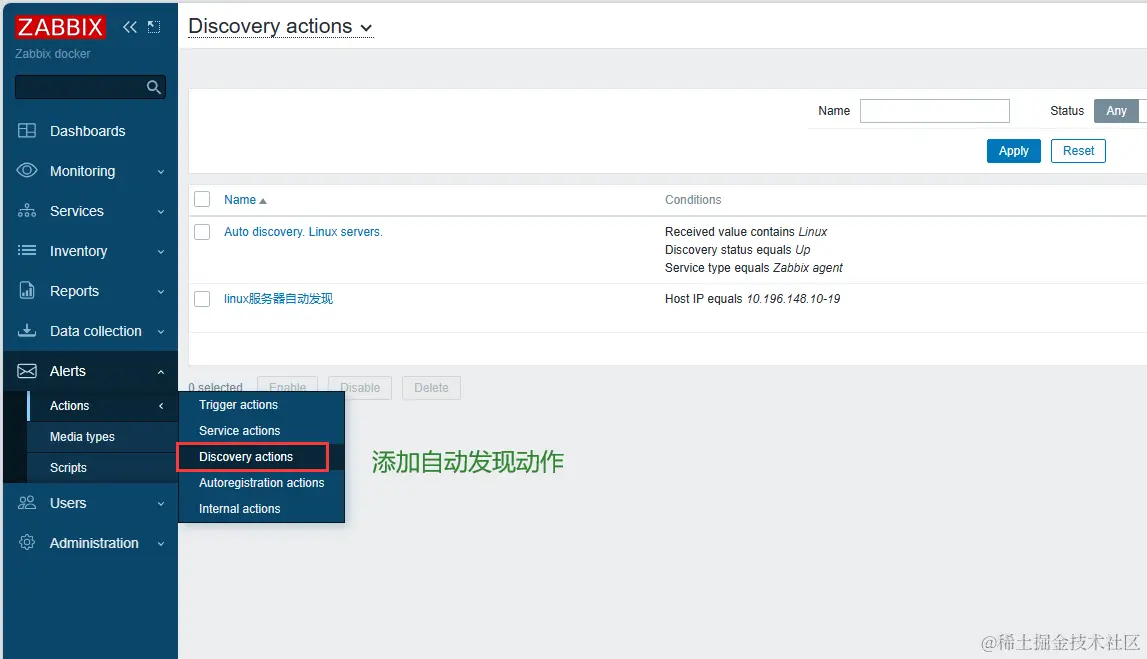The height and width of the screenshot is (659, 1147).
Task: Tick the select-all checkbox in header
Action: coord(202,199)
